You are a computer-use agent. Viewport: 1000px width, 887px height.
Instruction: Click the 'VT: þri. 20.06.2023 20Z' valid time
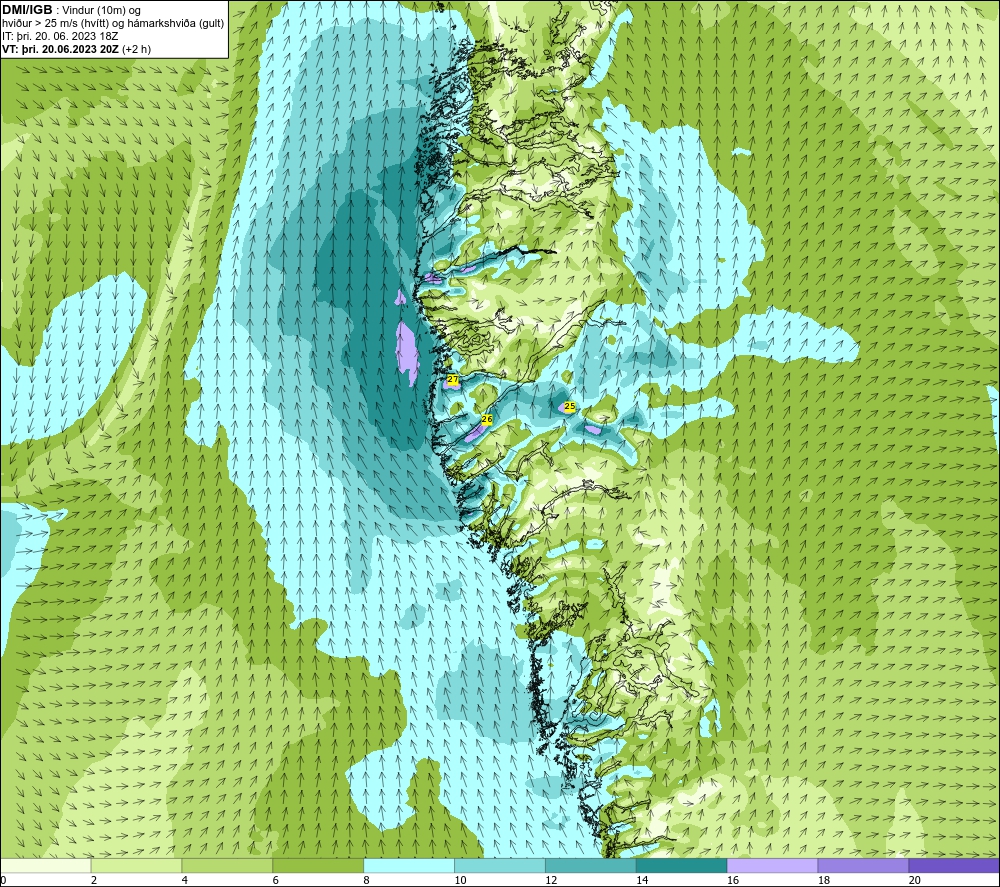coord(60,49)
